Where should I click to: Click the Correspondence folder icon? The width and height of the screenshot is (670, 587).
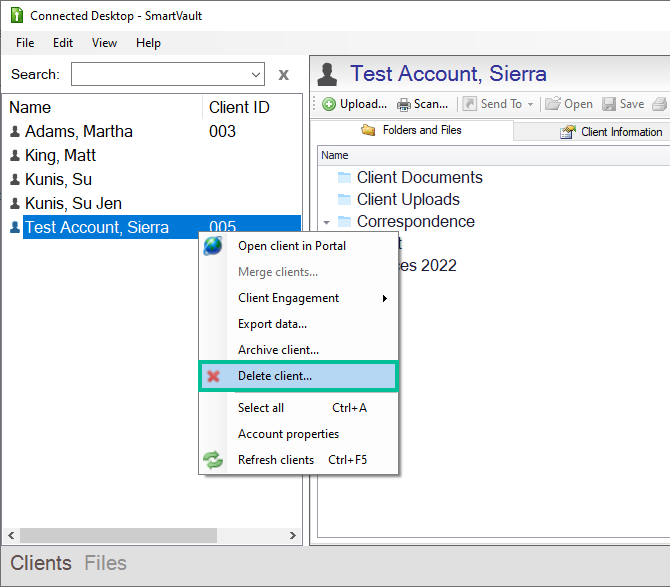[344, 221]
